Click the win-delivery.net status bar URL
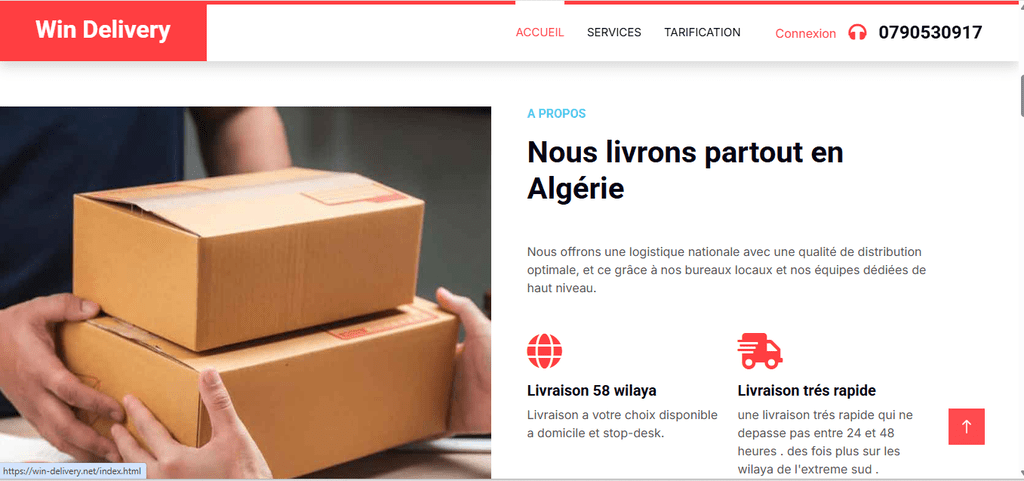The width and height of the screenshot is (1024, 481). [72, 471]
